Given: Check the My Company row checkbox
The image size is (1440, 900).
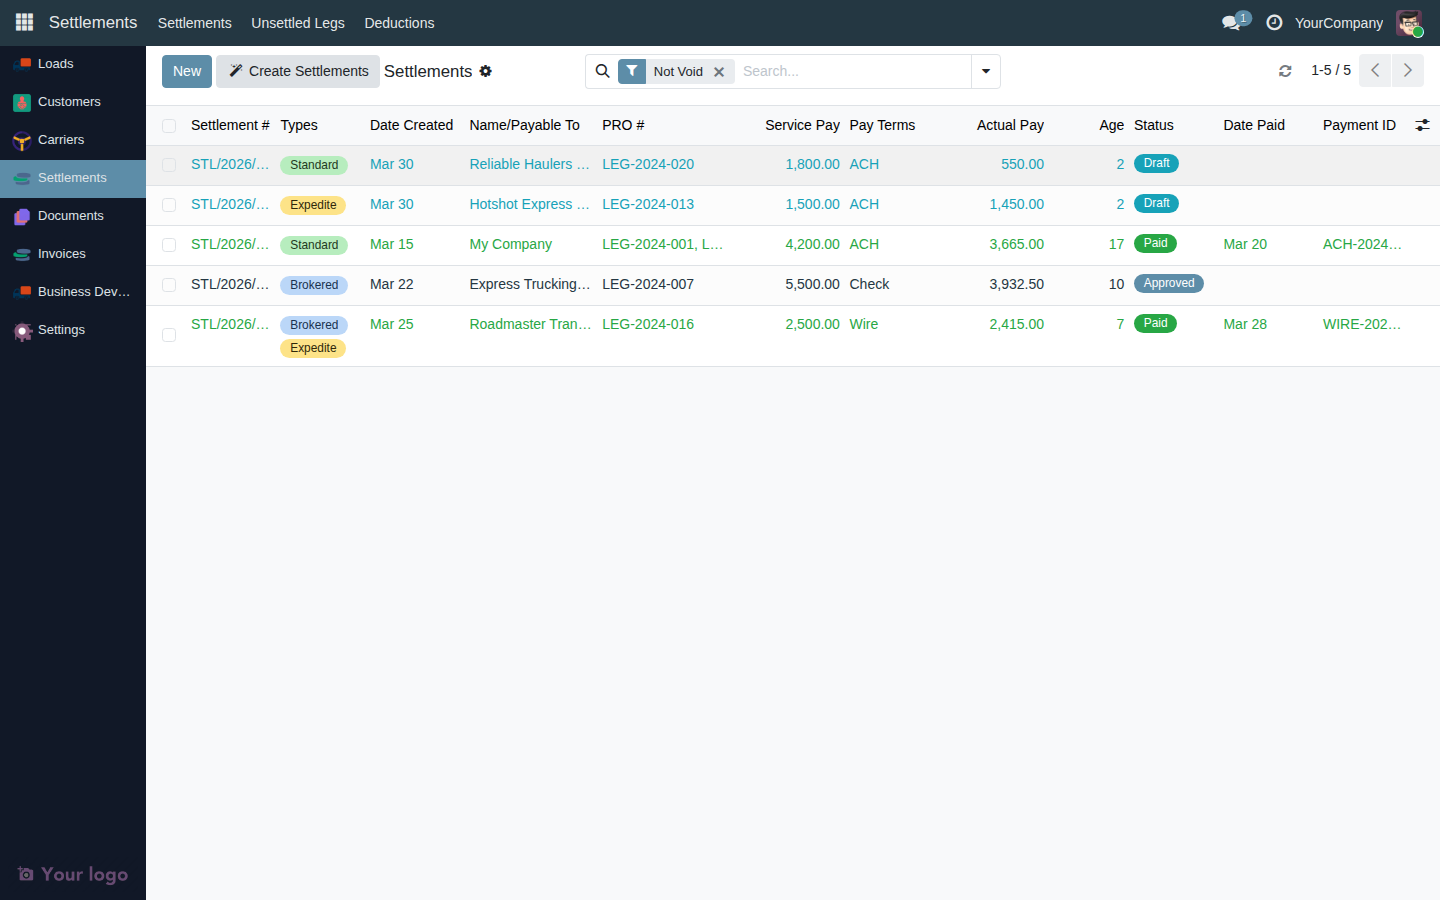Looking at the screenshot, I should point(169,245).
